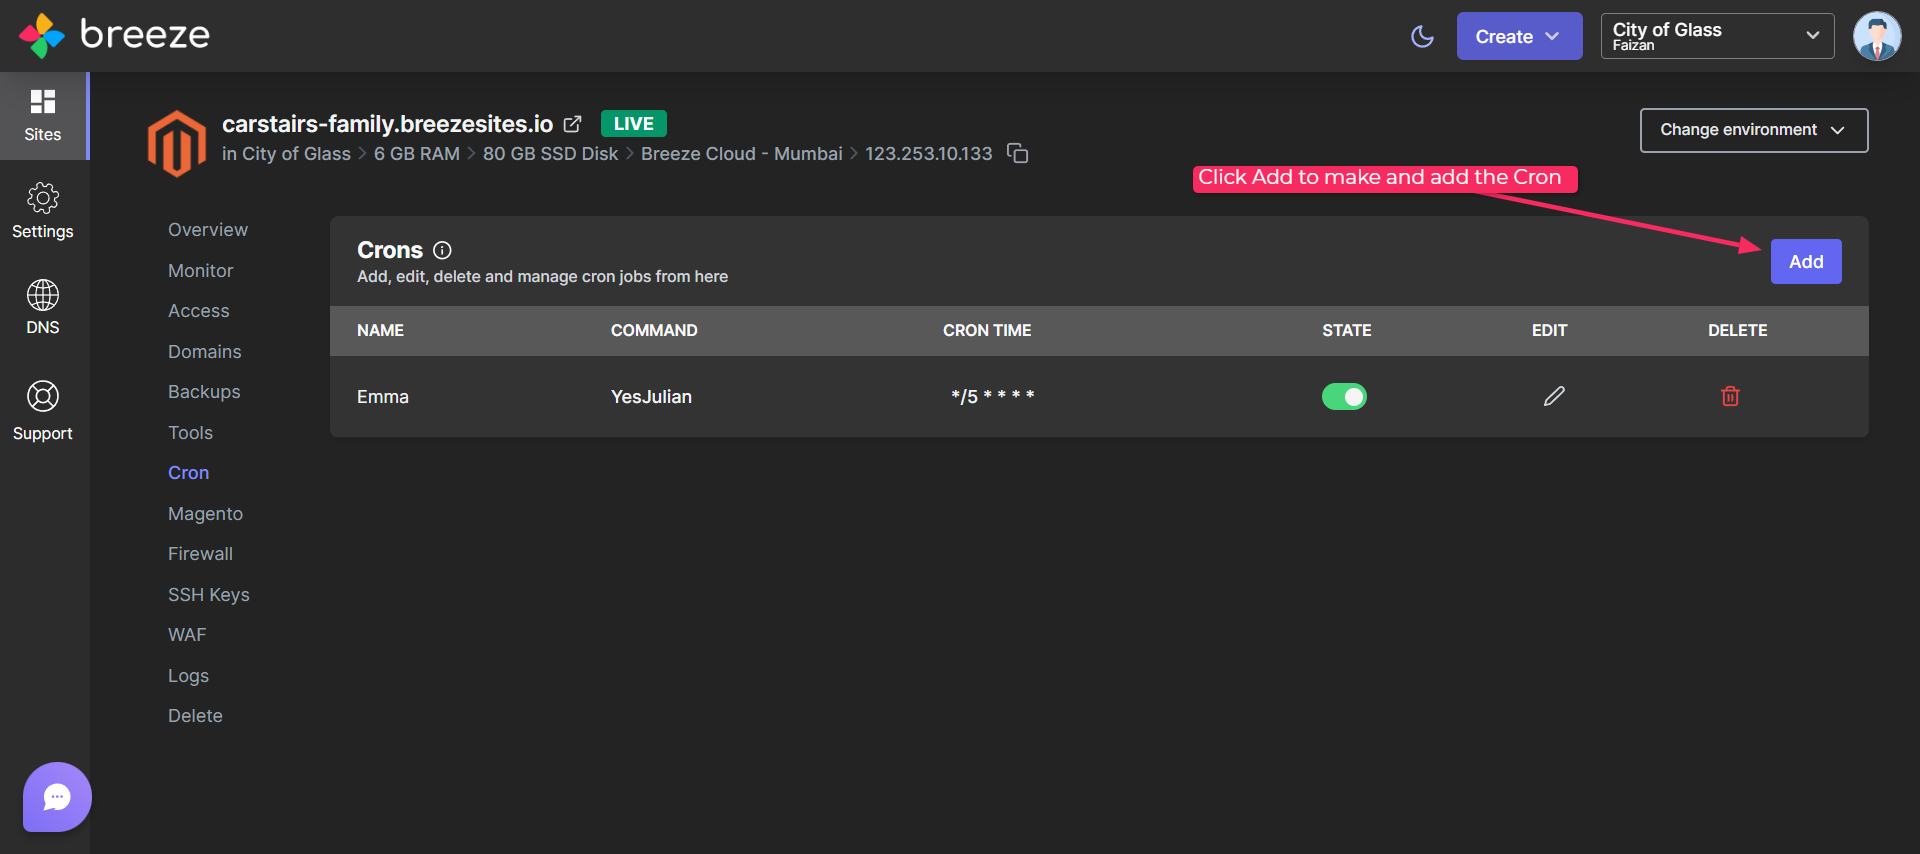Screen dimensions: 1920x854
Task: Go to the WAF section
Action: pyautogui.click(x=187, y=635)
